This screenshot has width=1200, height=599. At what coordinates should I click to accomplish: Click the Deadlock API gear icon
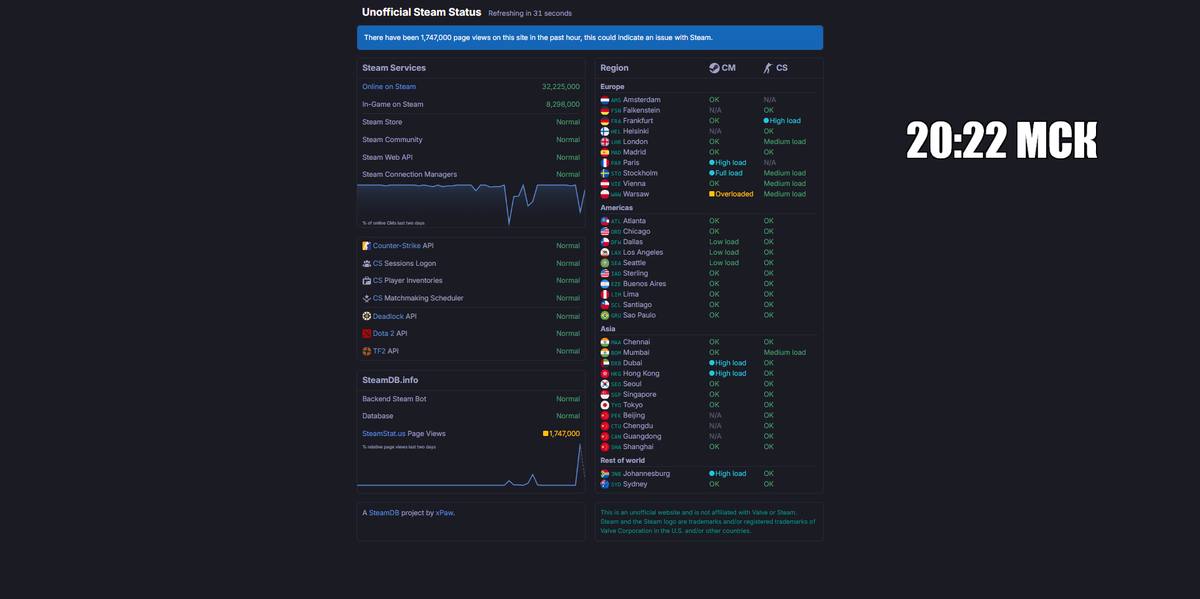click(366, 315)
